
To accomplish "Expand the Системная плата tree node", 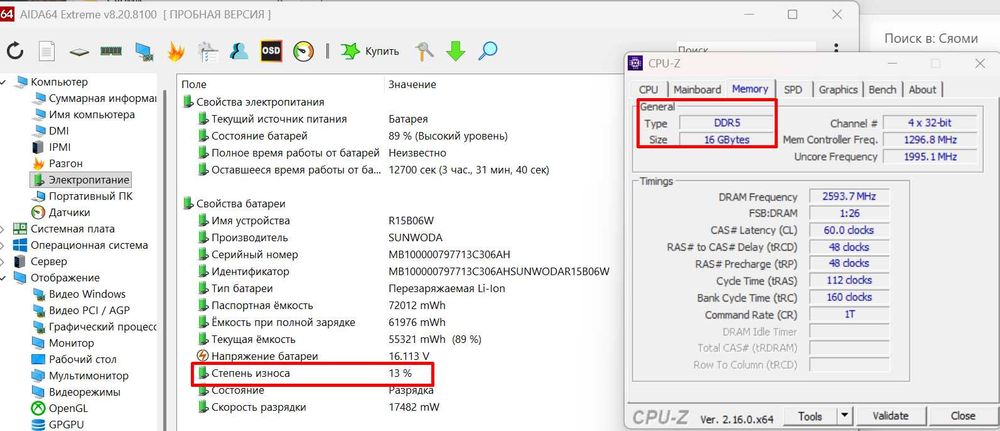I will [x=4, y=229].
